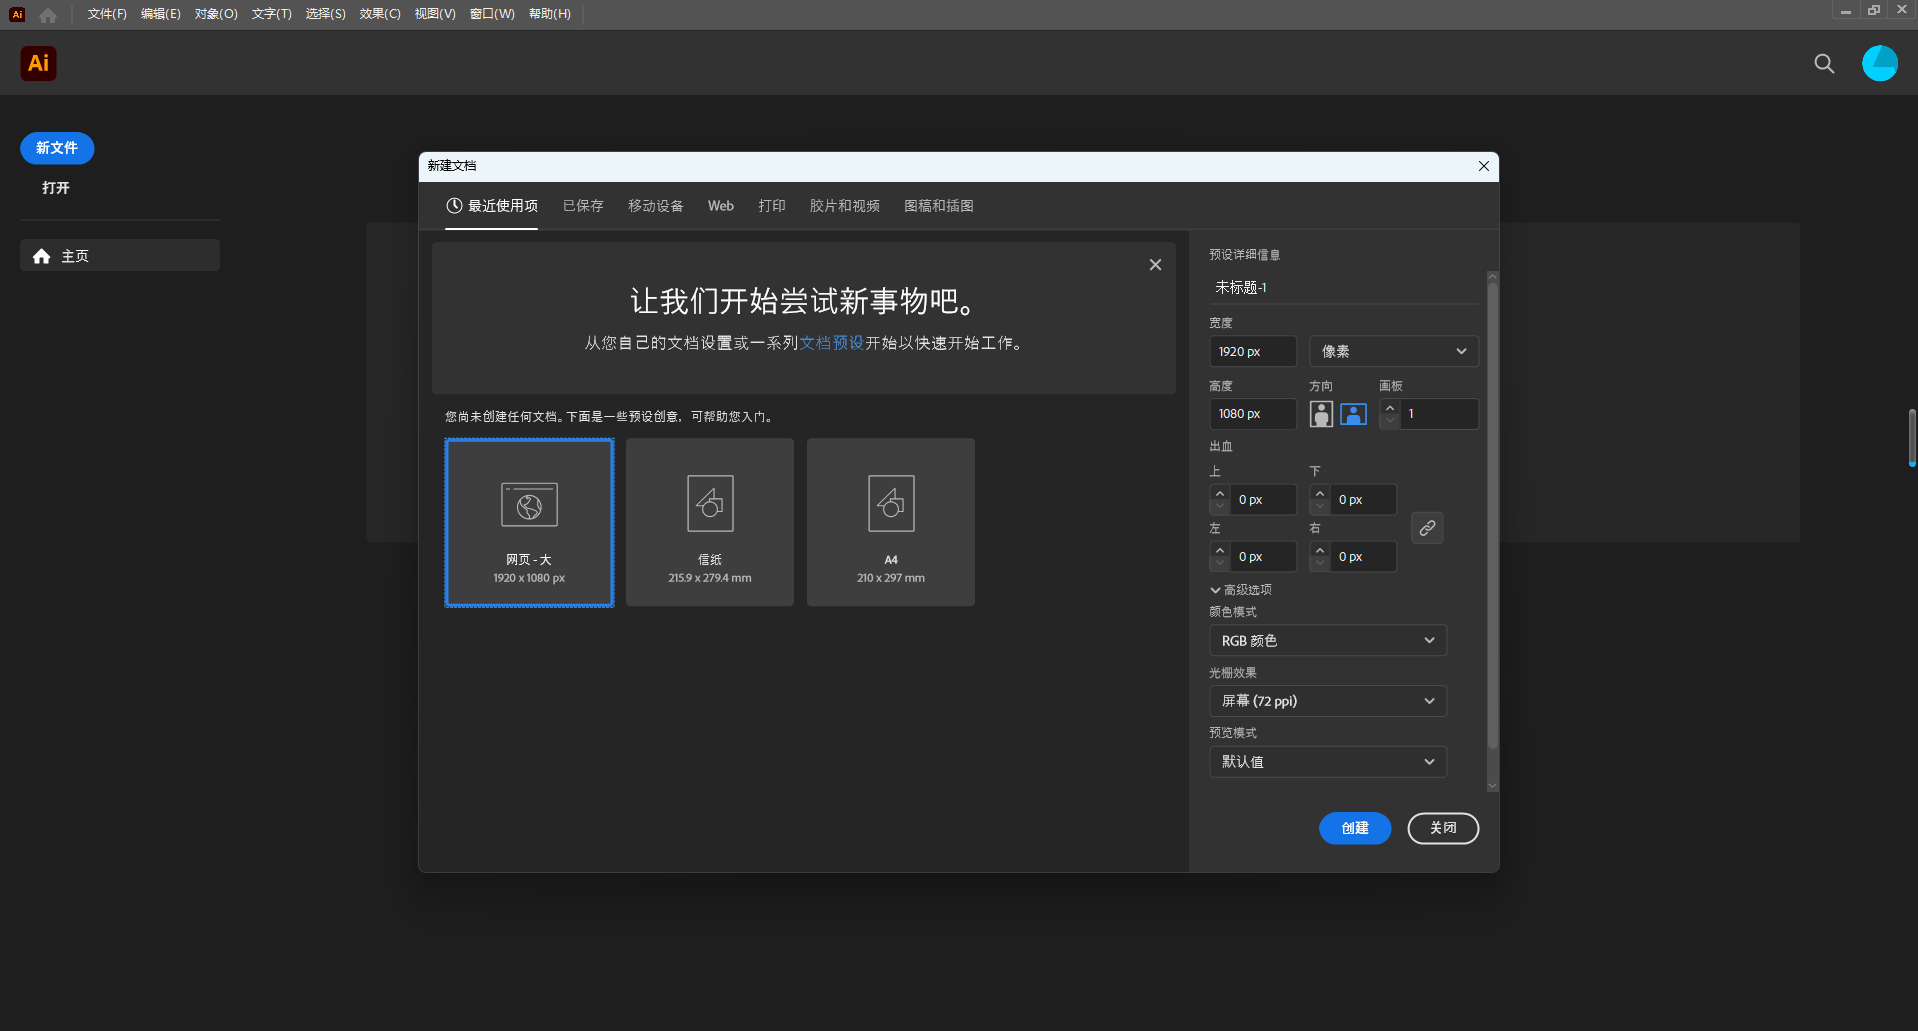Open the 文档预设 link

point(833,342)
